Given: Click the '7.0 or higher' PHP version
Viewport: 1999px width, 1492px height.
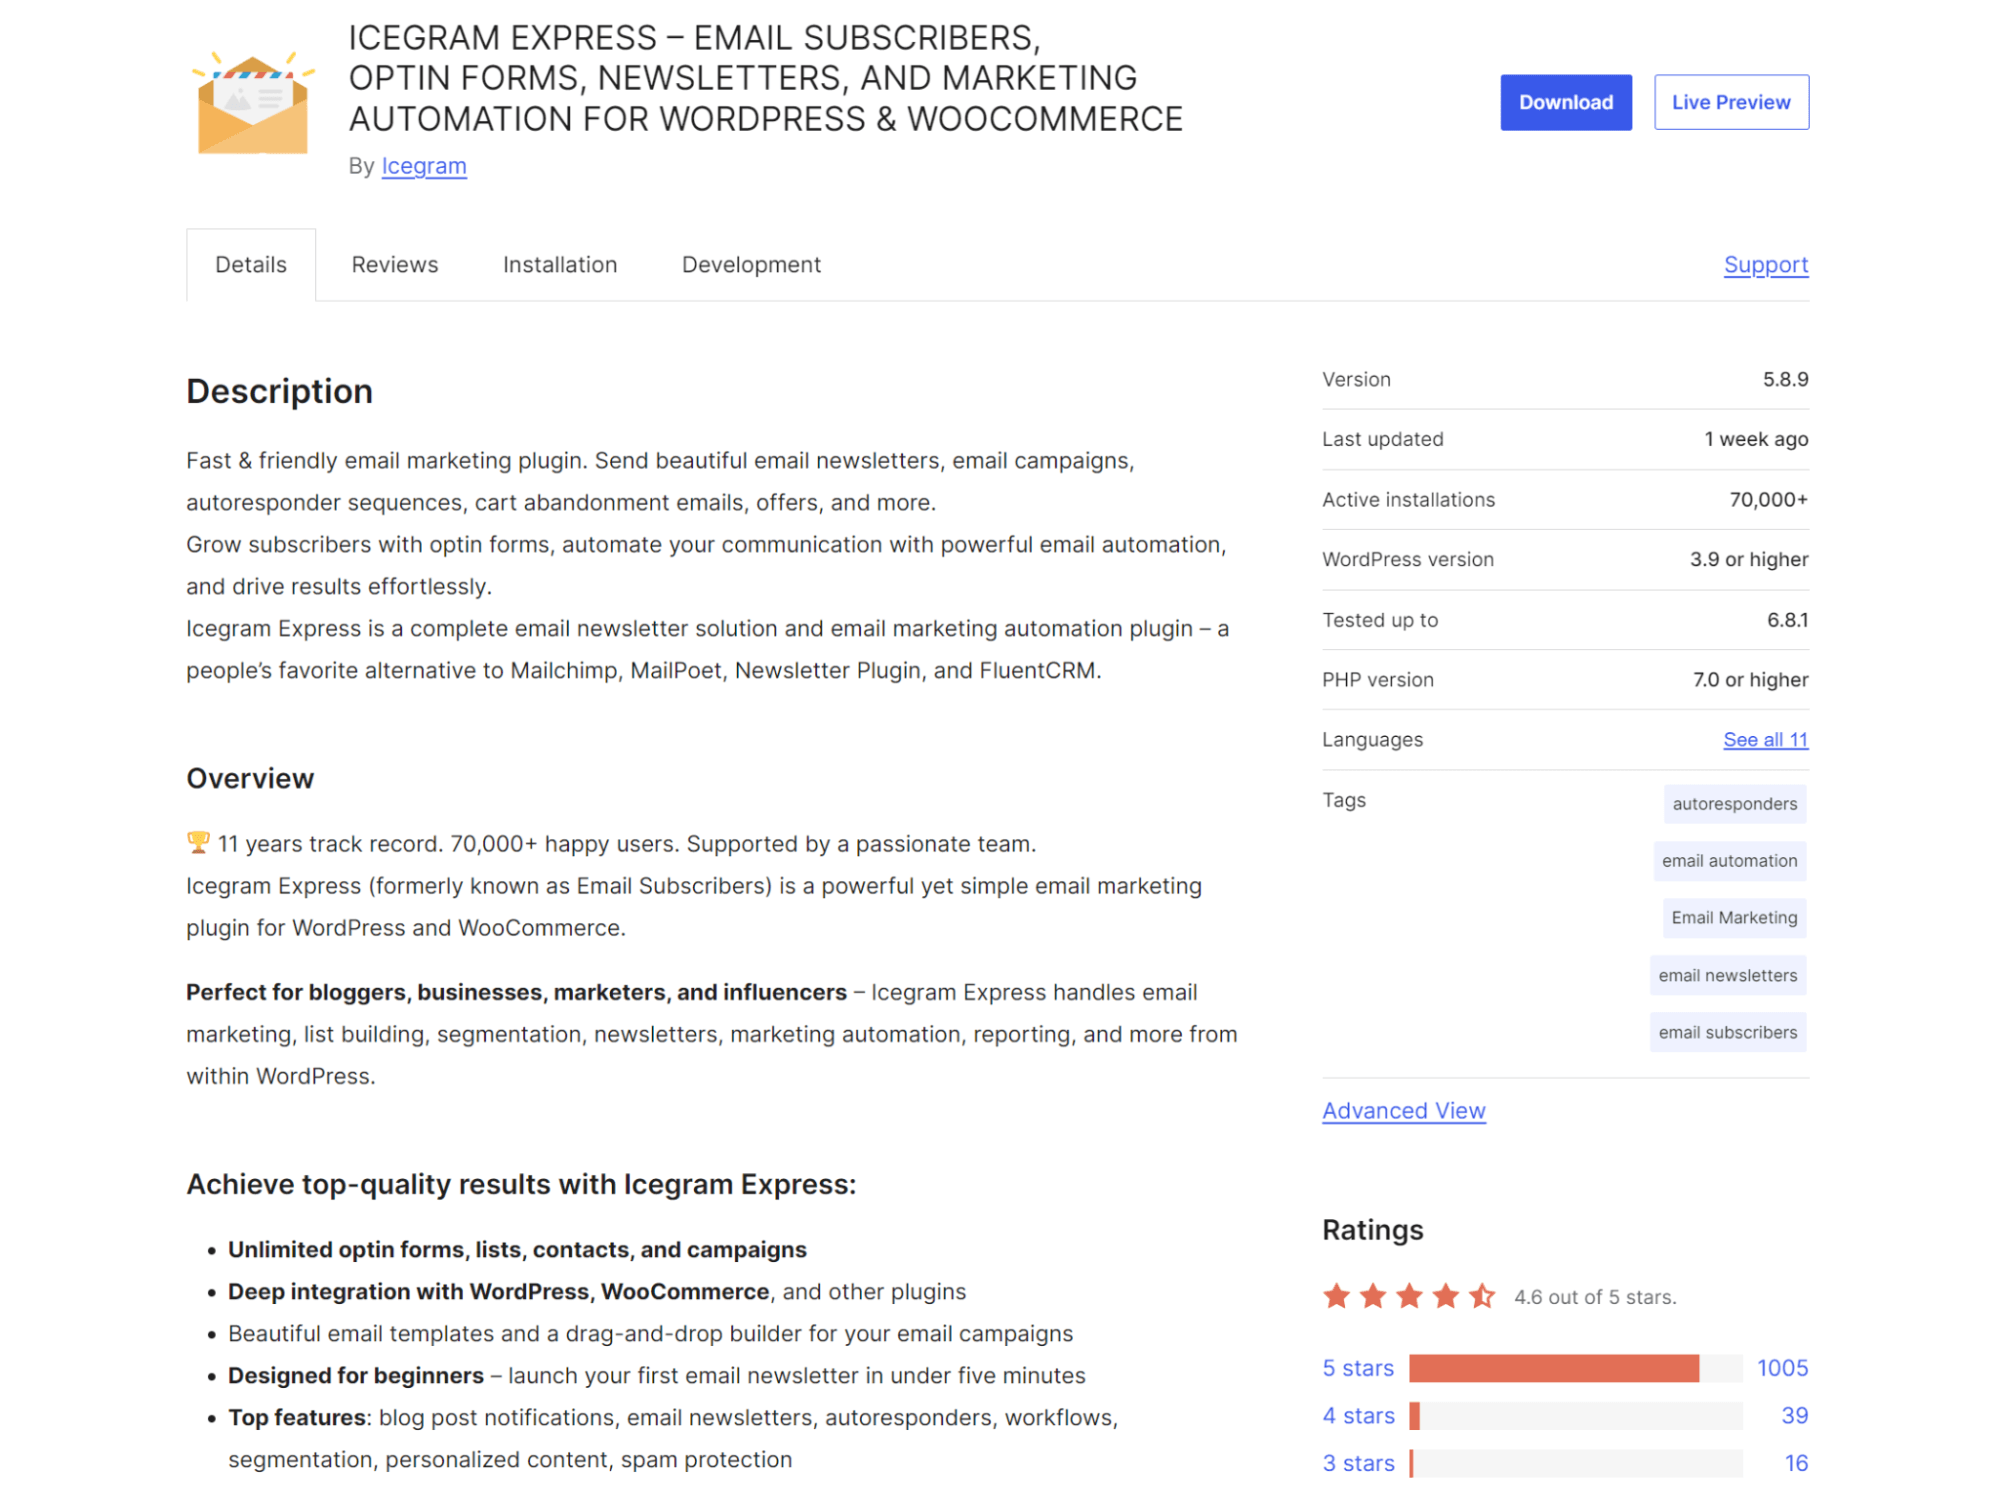Looking at the screenshot, I should (1750, 680).
